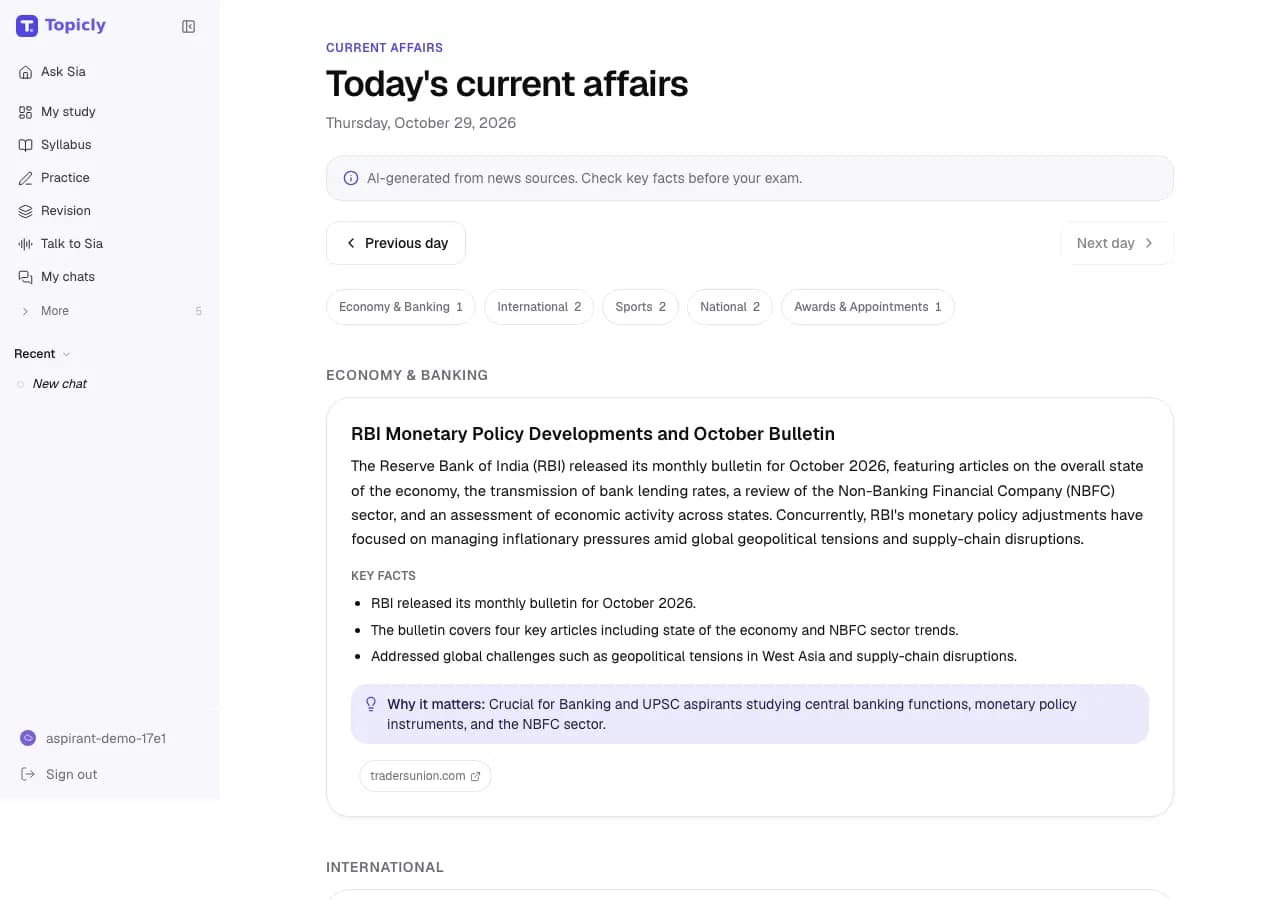This screenshot has height=900, width=1280.
Task: Click the Revision layers icon
Action: tap(26, 211)
